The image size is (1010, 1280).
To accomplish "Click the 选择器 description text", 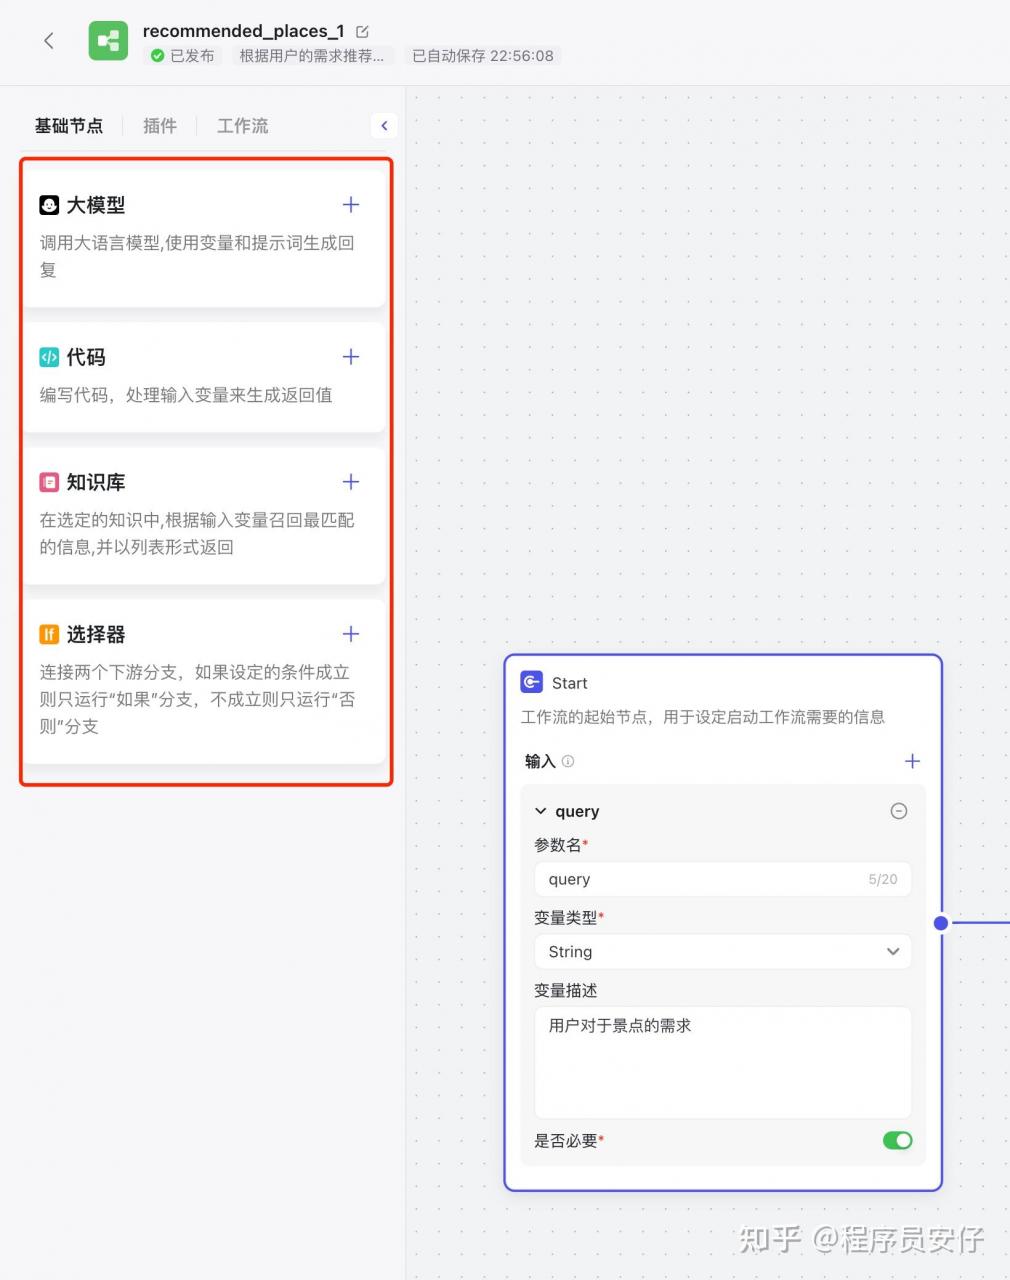I will point(197,699).
